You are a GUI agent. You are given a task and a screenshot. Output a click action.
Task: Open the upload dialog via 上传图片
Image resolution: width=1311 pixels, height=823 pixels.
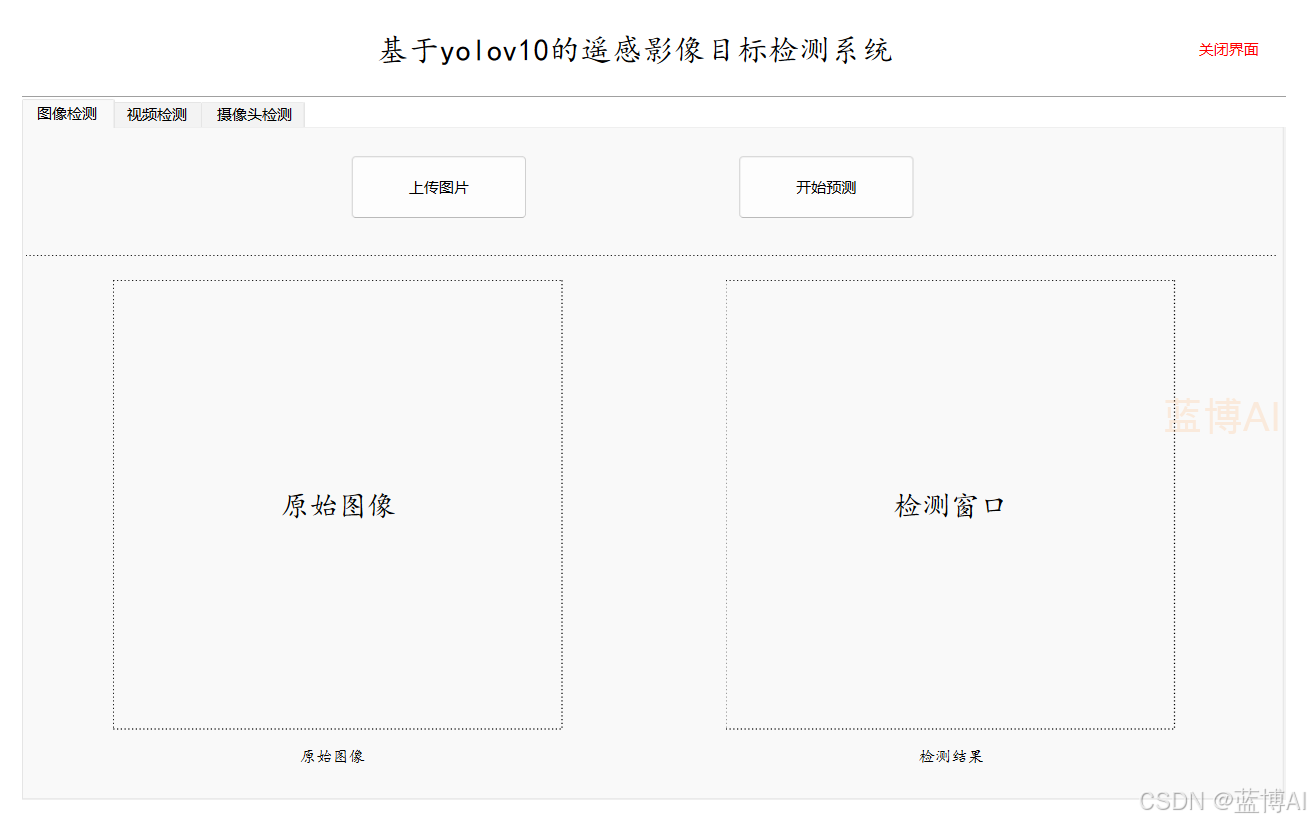(438, 187)
